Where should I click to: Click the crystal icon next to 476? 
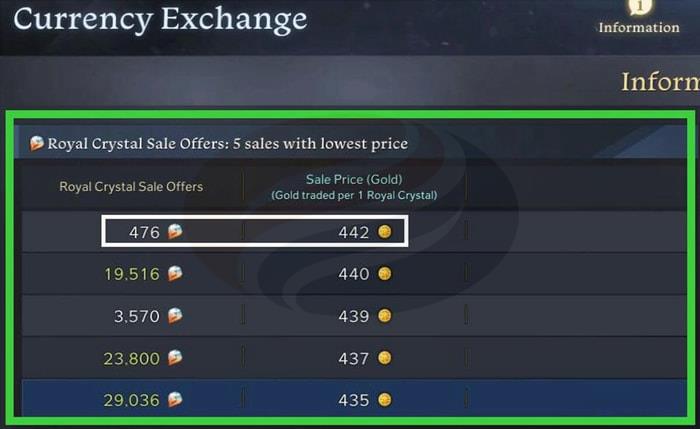point(174,232)
